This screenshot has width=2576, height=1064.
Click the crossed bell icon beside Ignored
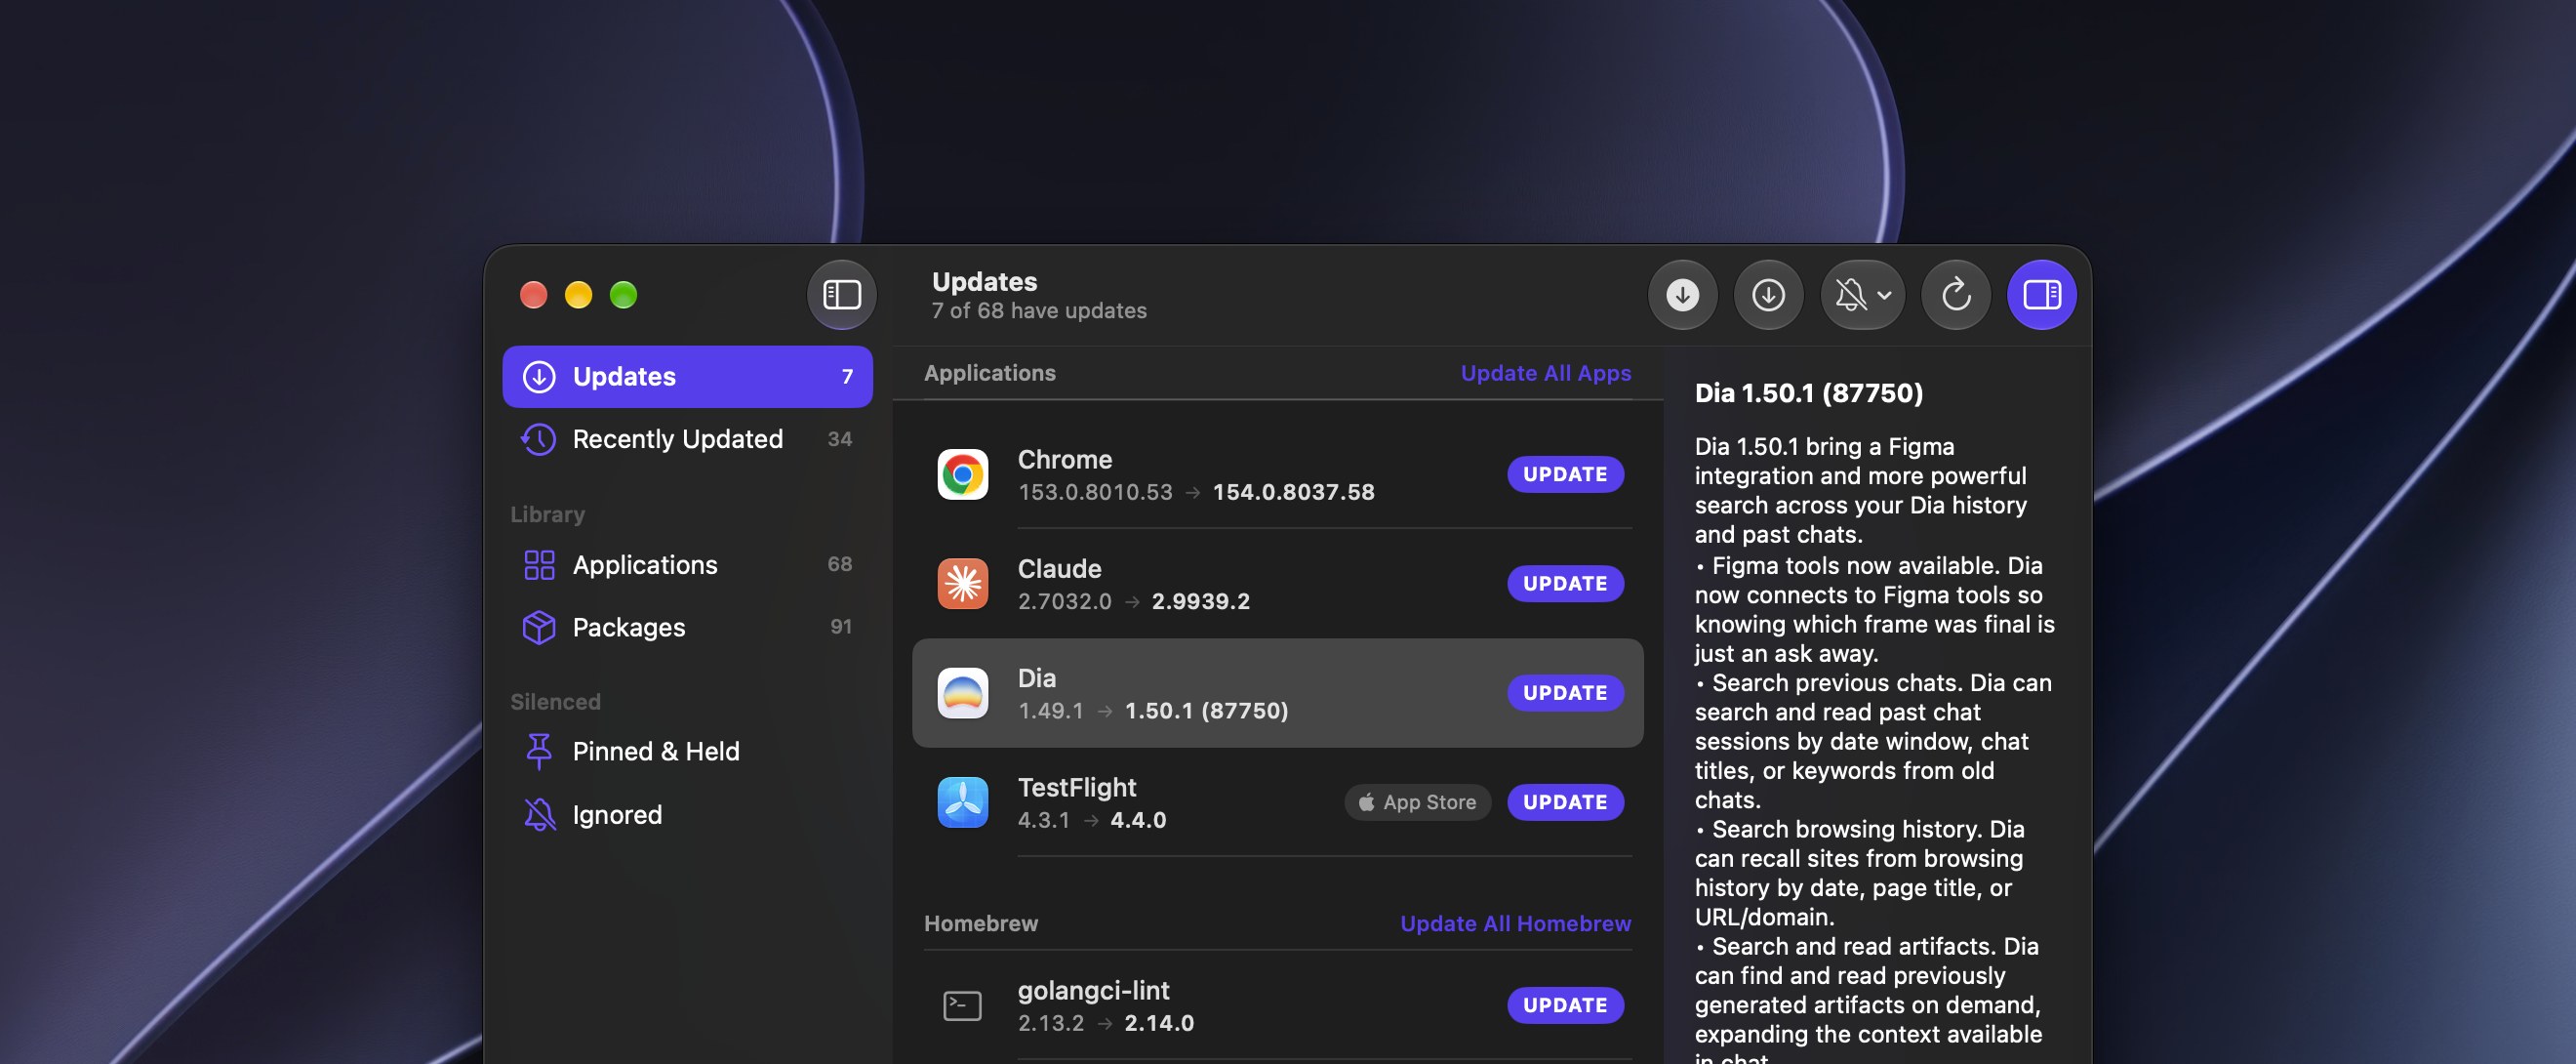point(539,815)
